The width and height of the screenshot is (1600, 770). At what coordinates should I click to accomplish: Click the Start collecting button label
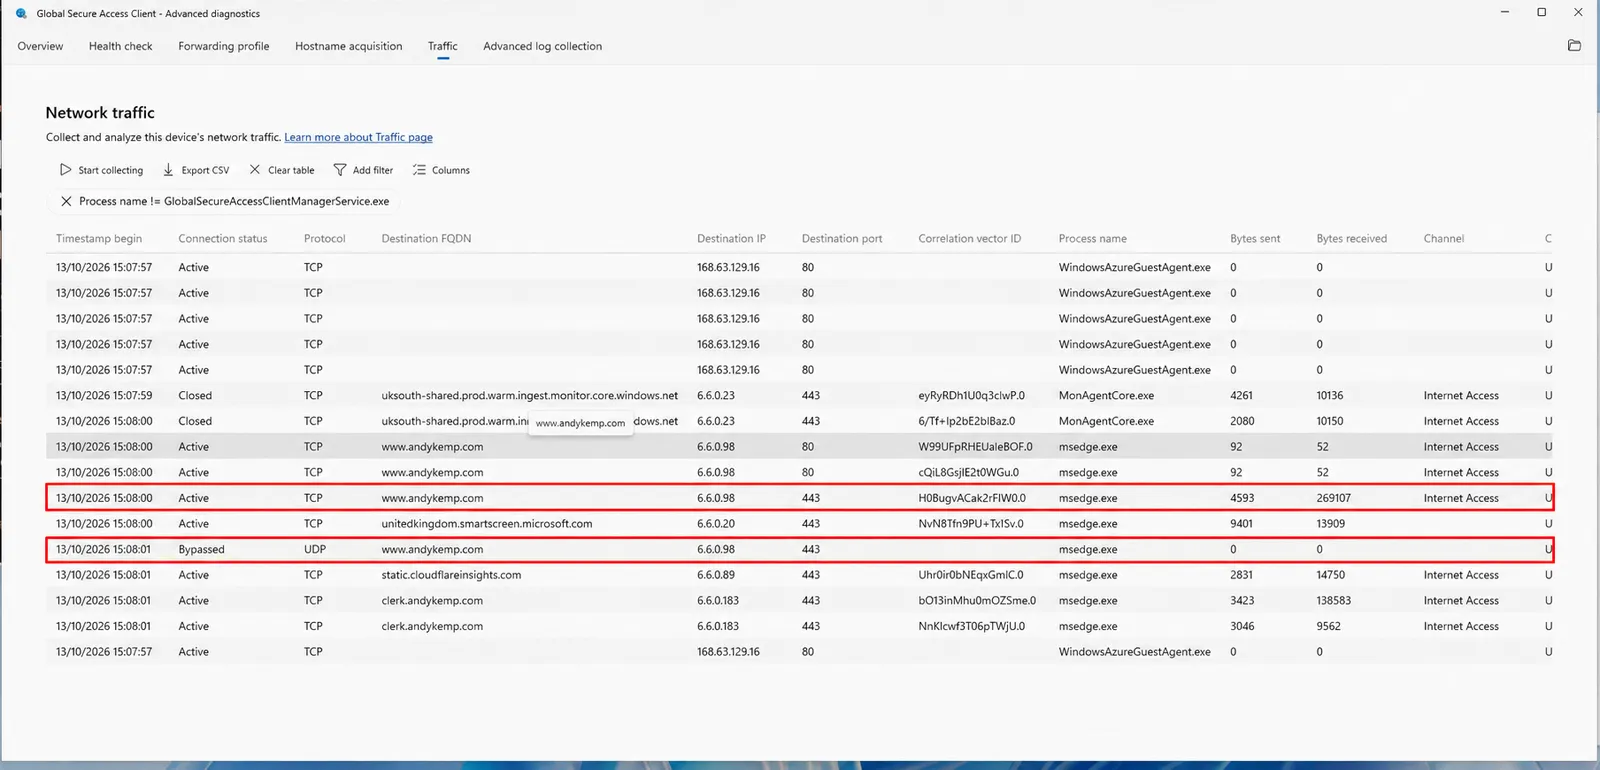coord(111,170)
